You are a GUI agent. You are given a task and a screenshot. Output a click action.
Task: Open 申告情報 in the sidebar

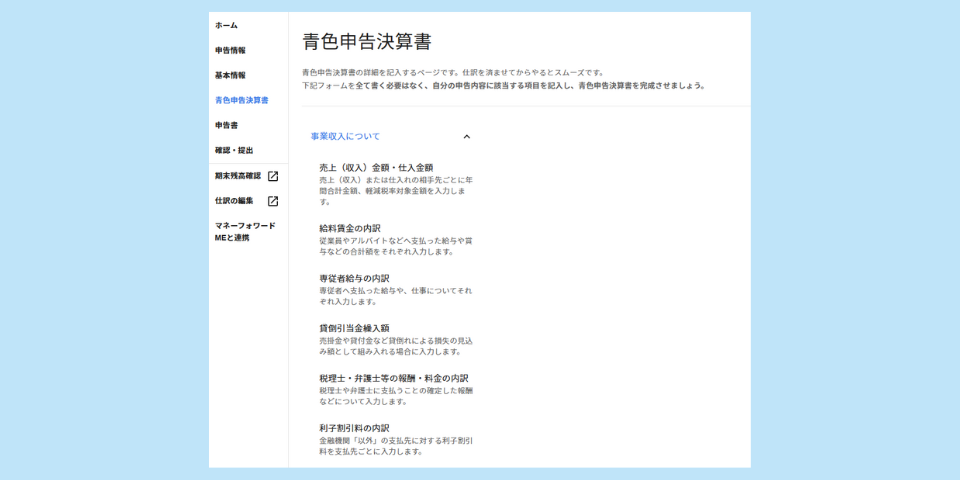point(230,50)
